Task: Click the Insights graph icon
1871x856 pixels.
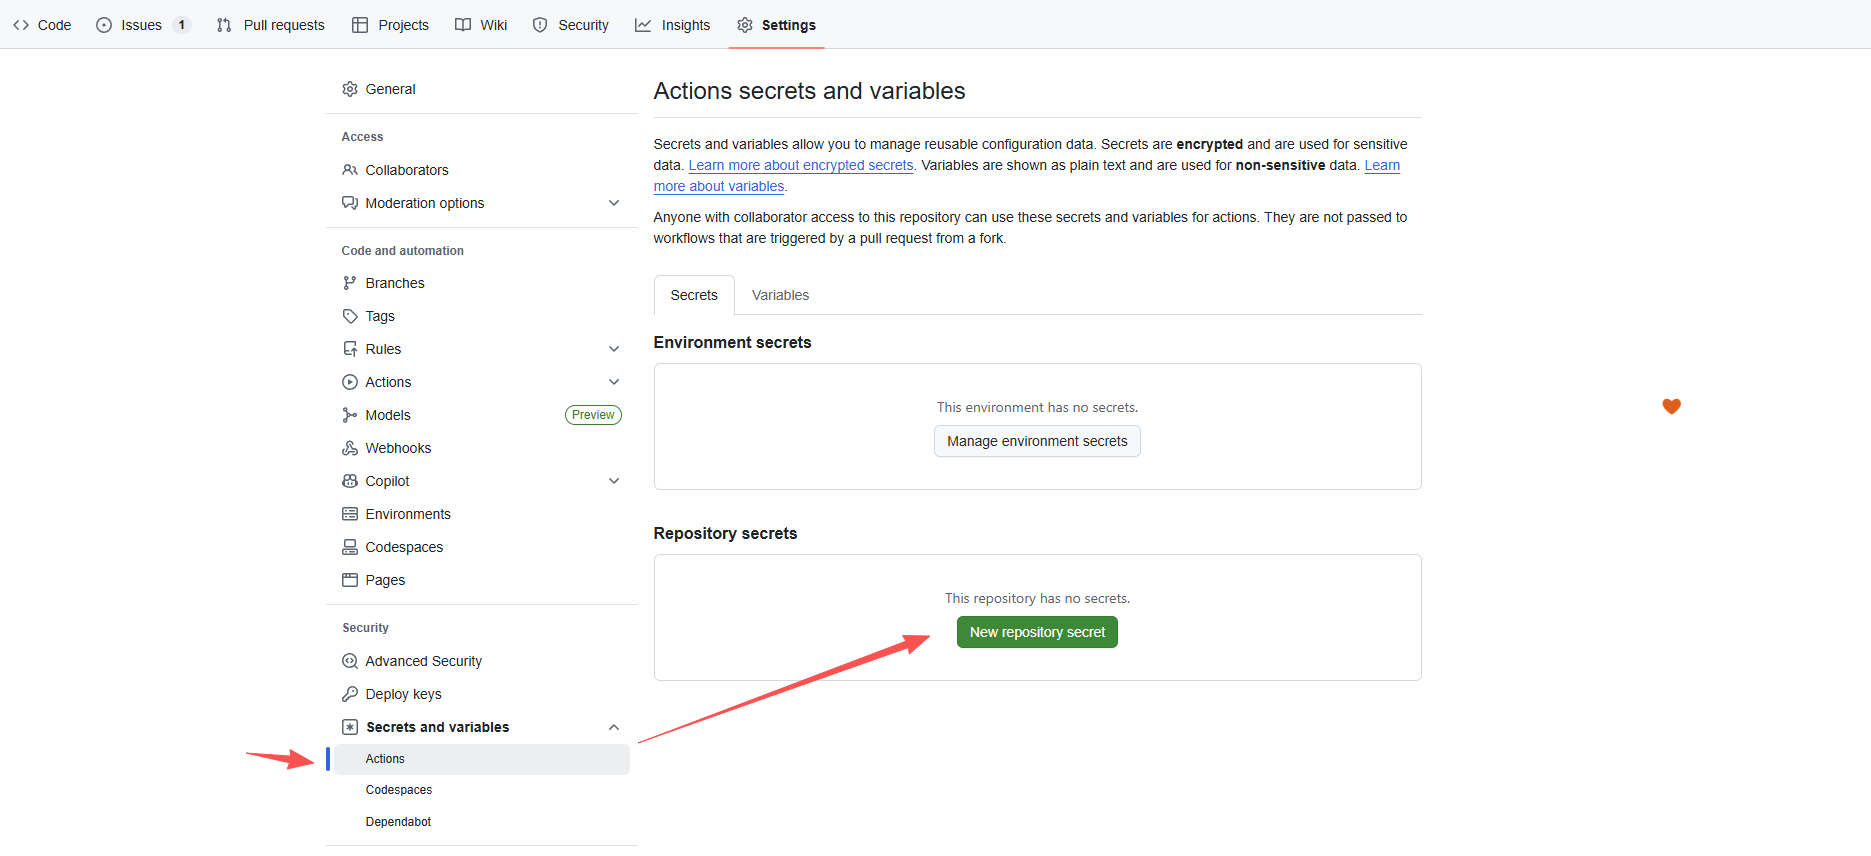Action: point(643,25)
